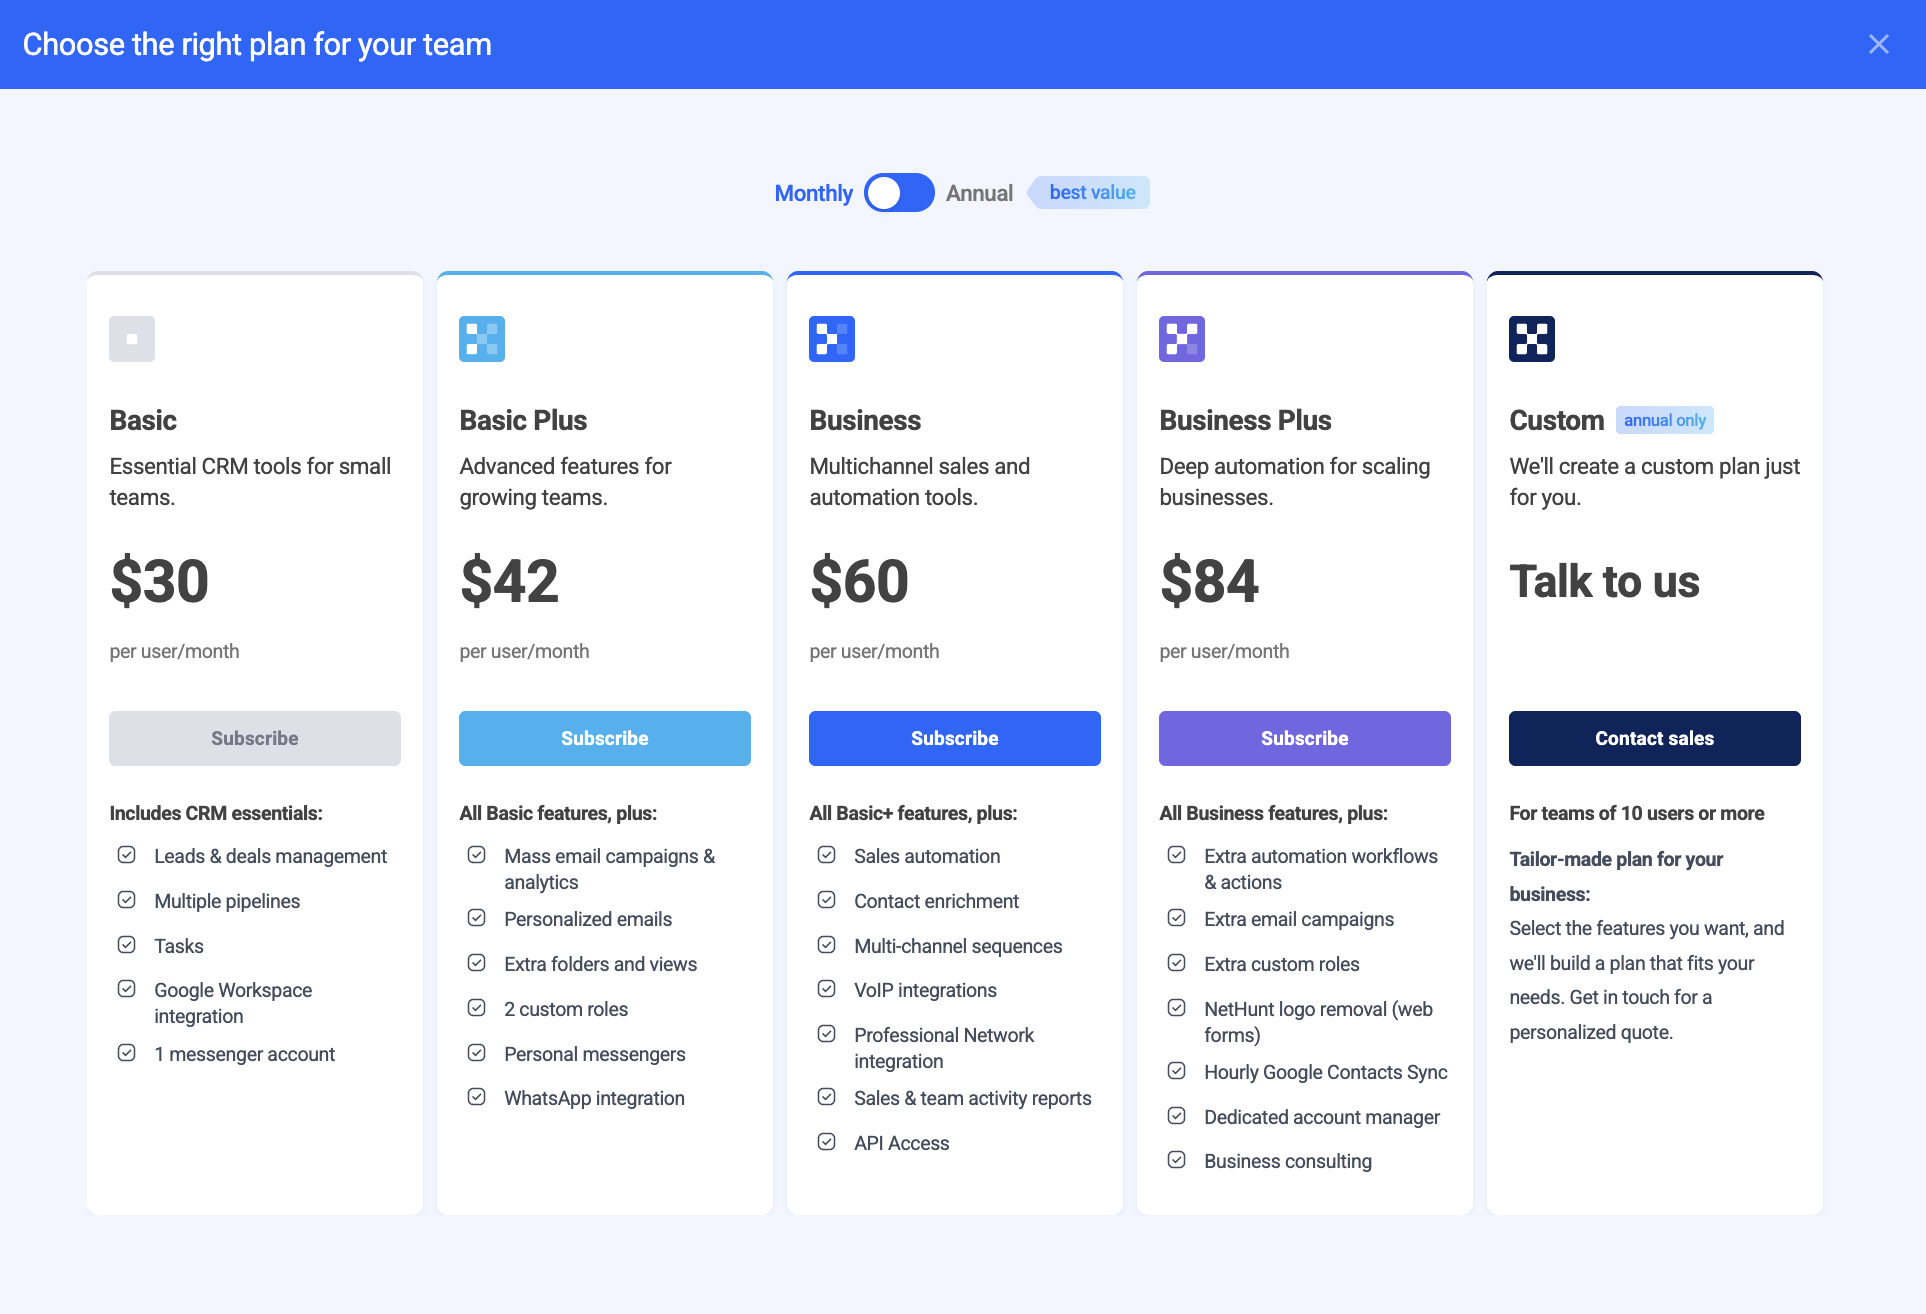Click the Business plan blue checker icon
The width and height of the screenshot is (1926, 1314).
coord(832,339)
